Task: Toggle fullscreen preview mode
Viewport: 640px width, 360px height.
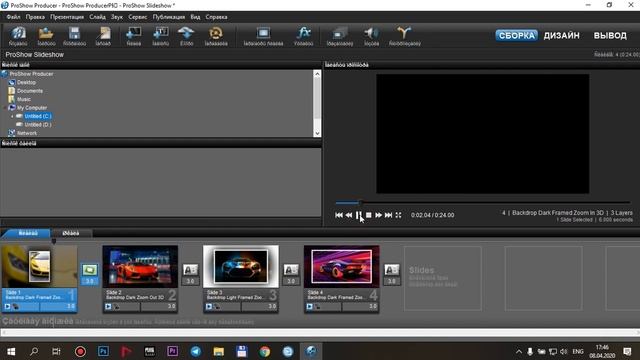Action: pyautogui.click(x=398, y=215)
